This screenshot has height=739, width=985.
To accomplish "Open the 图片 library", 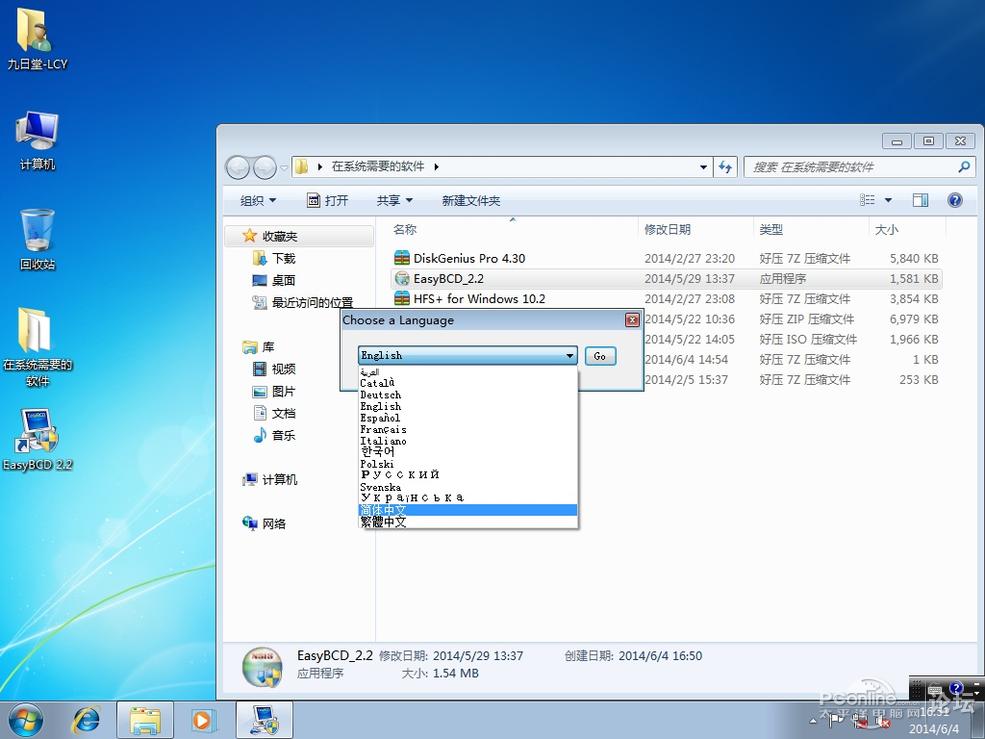I will point(275,391).
